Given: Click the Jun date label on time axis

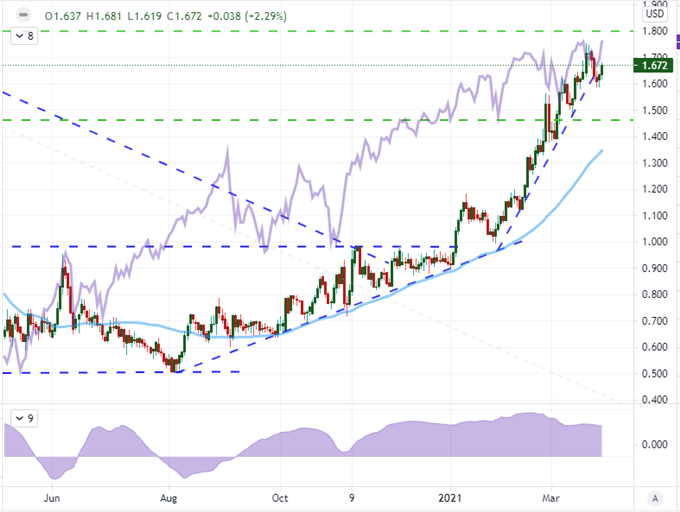Looking at the screenshot, I should [52, 498].
